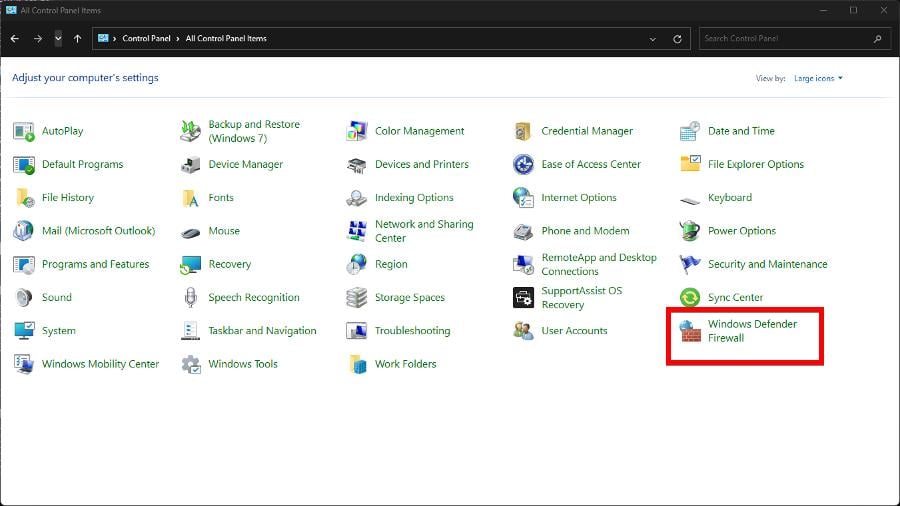Open SupportAssist OS Recovery link
Screen dimensions: 900x506
[x=581, y=298]
